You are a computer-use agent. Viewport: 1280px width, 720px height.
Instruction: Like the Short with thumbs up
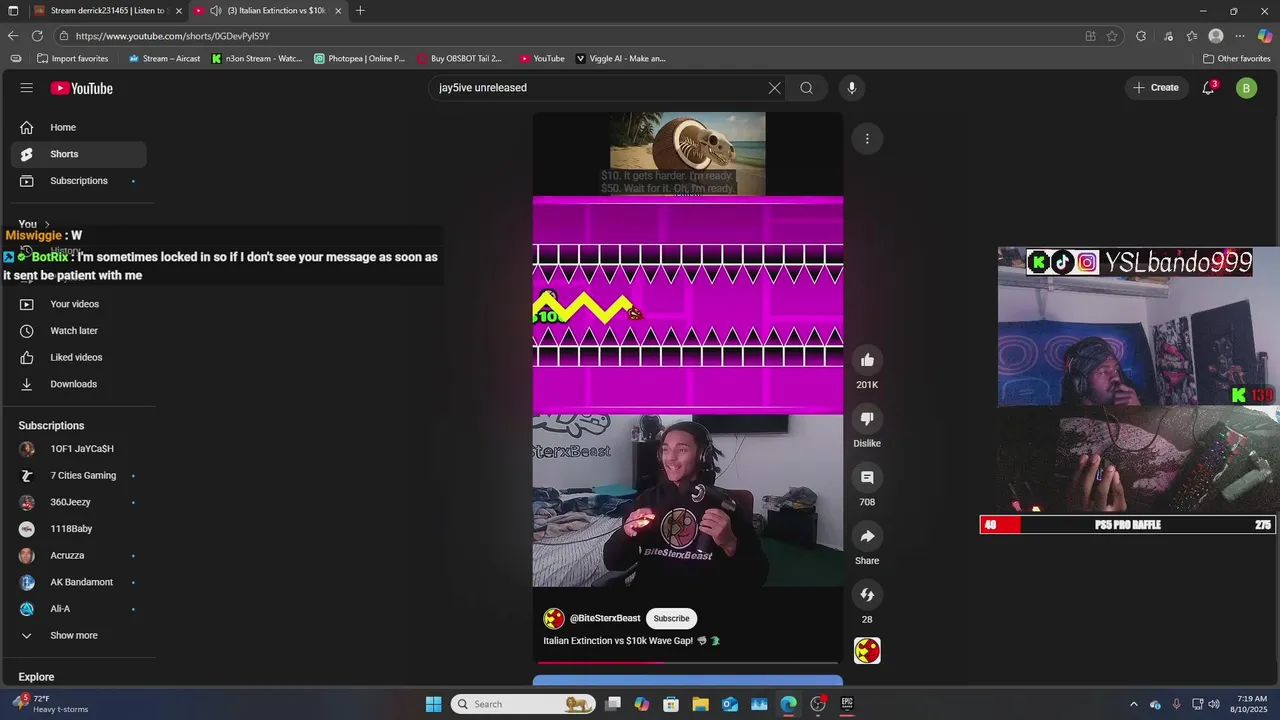pos(867,360)
